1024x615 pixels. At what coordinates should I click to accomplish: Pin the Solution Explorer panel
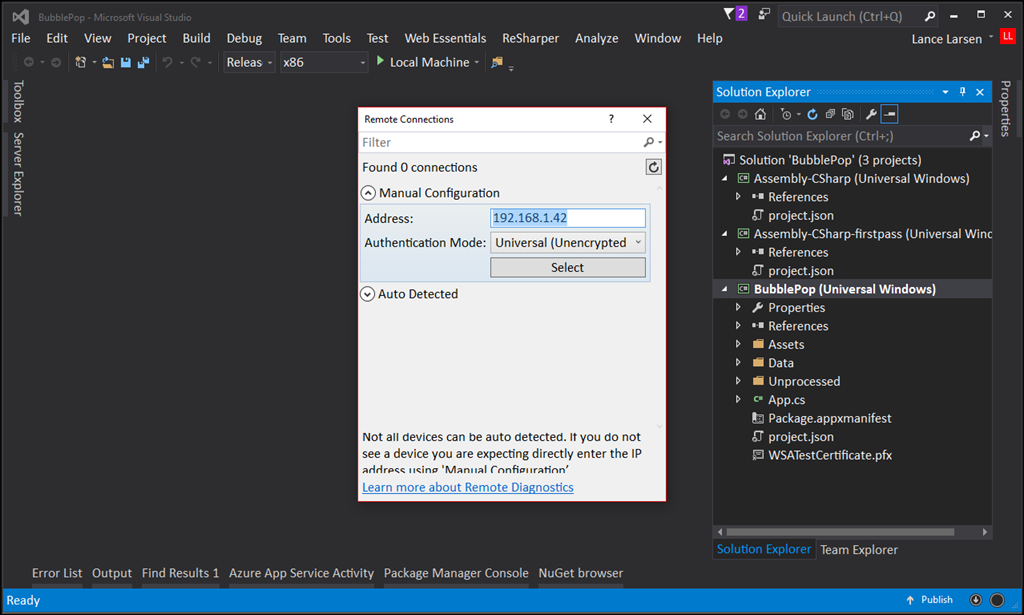(x=963, y=92)
